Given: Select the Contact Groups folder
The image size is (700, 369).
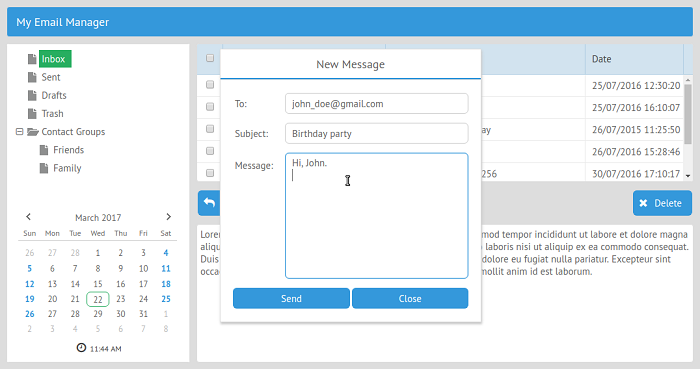Looking at the screenshot, I should 73,132.
